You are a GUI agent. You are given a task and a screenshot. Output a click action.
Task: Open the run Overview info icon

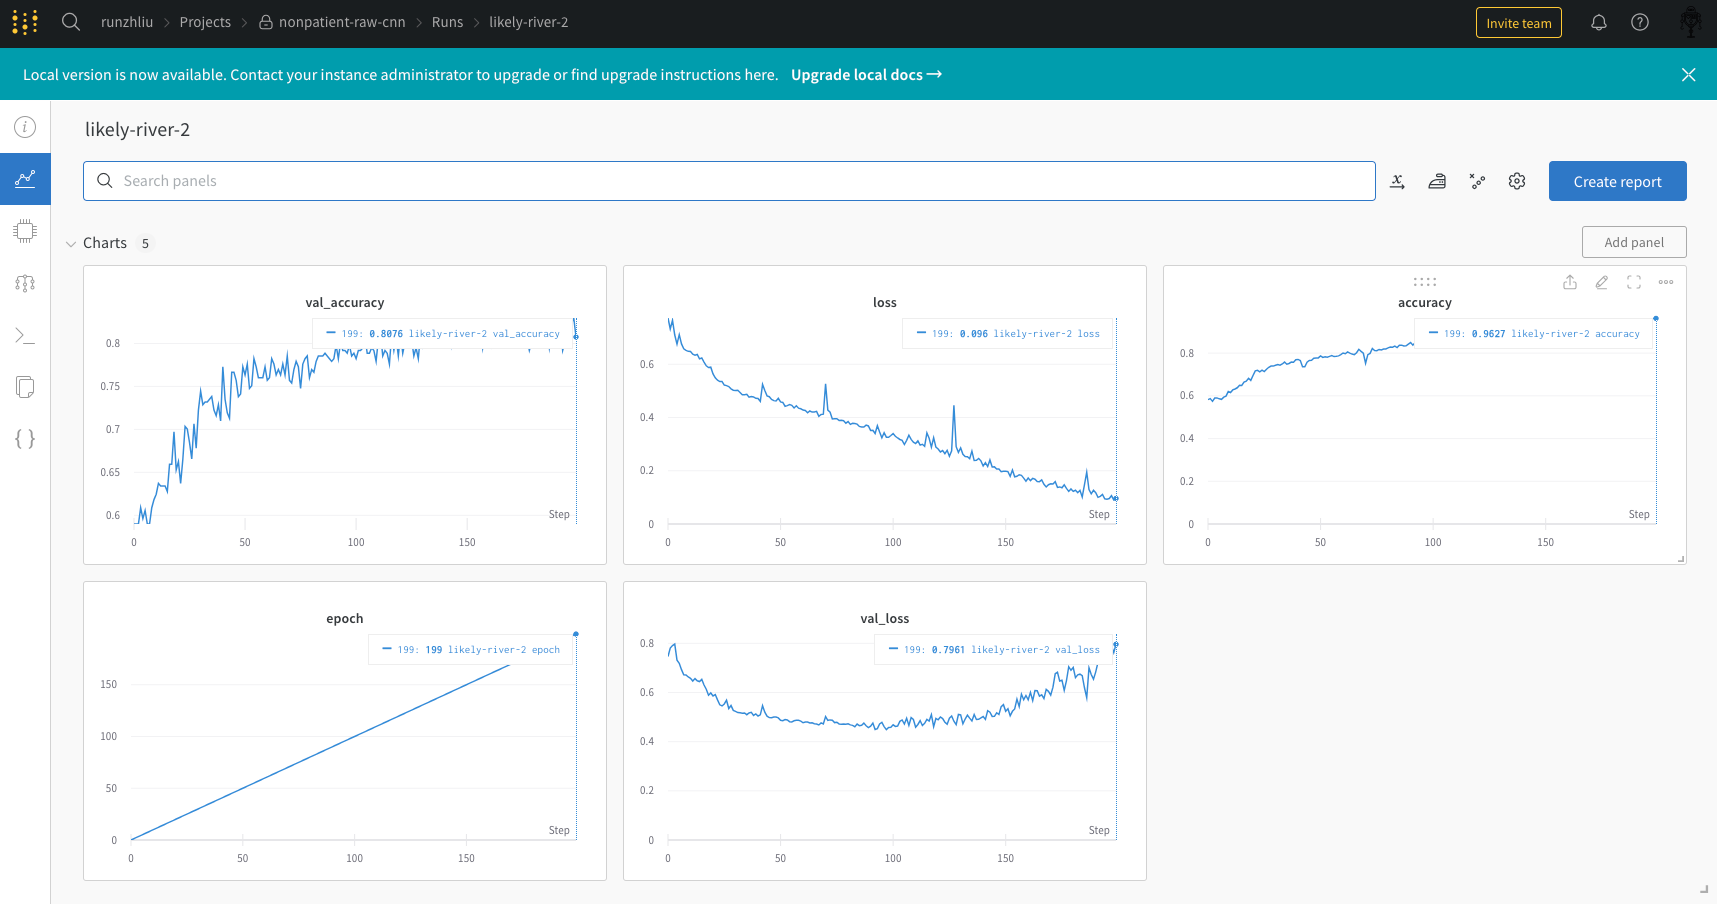(x=25, y=127)
